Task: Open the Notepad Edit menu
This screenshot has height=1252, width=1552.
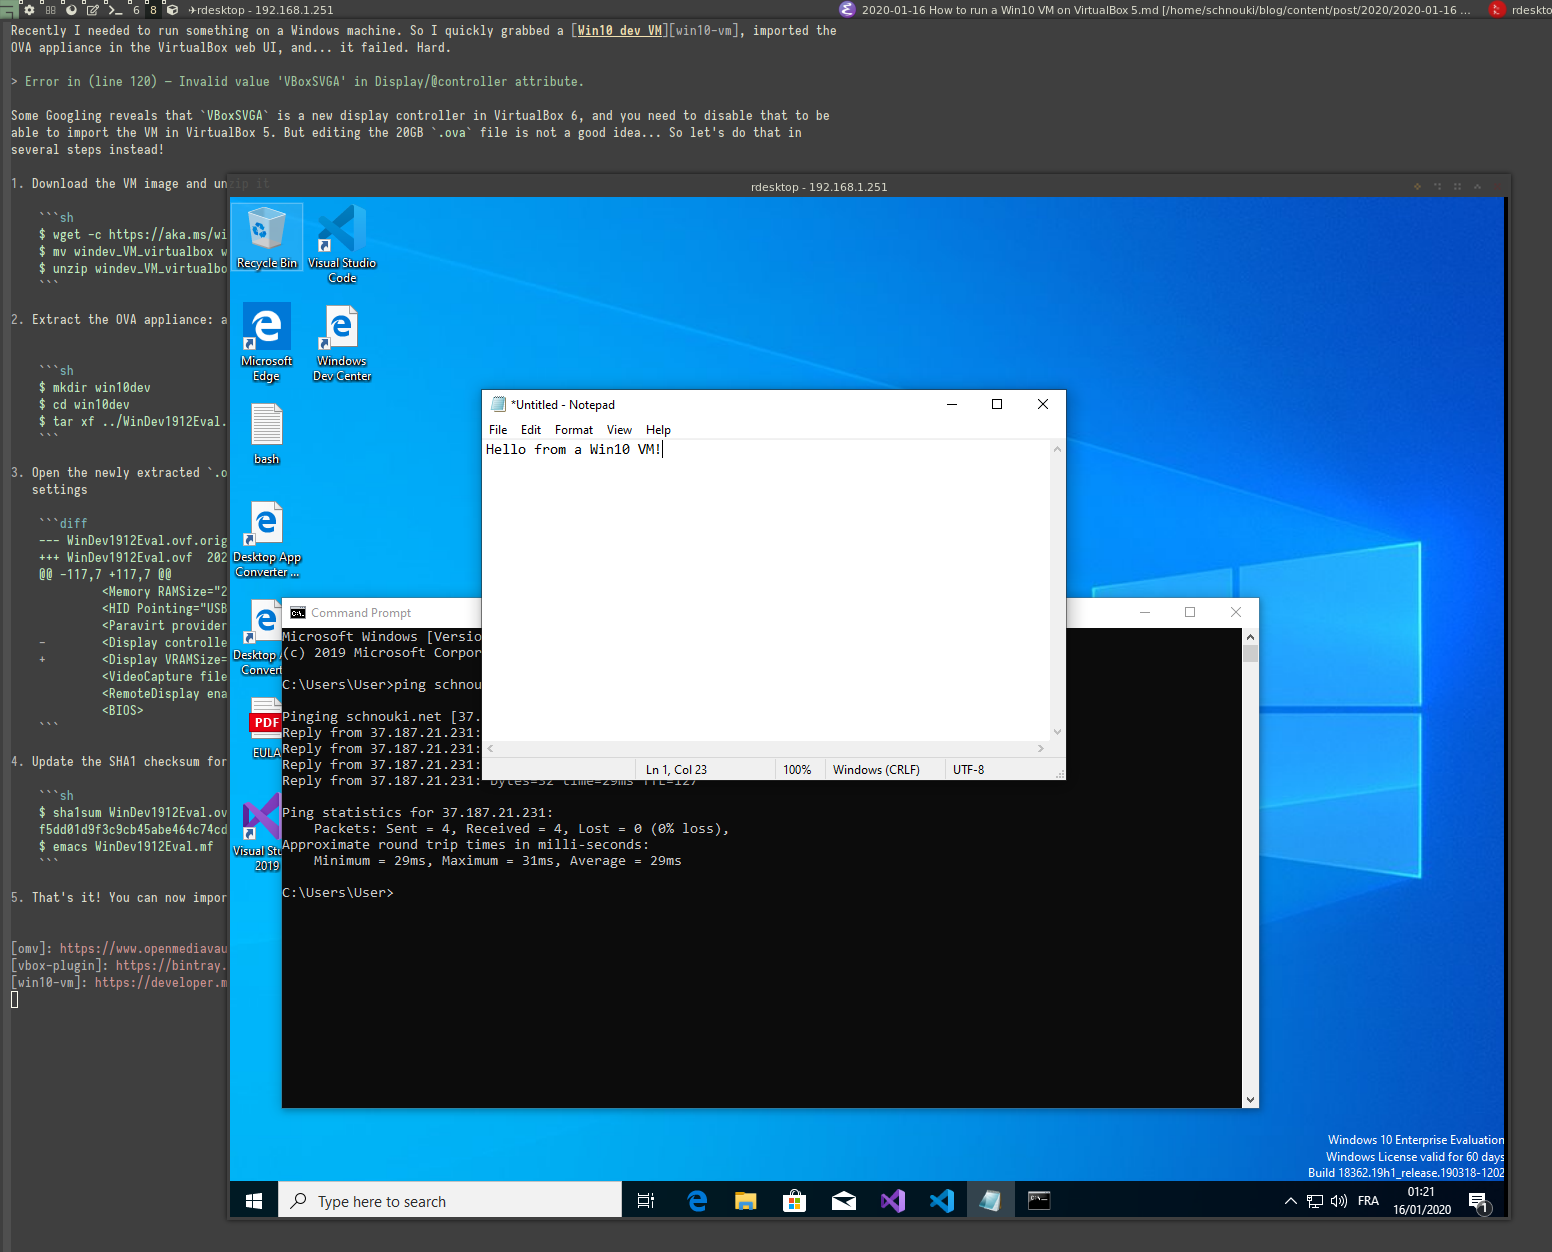Action: (531, 430)
